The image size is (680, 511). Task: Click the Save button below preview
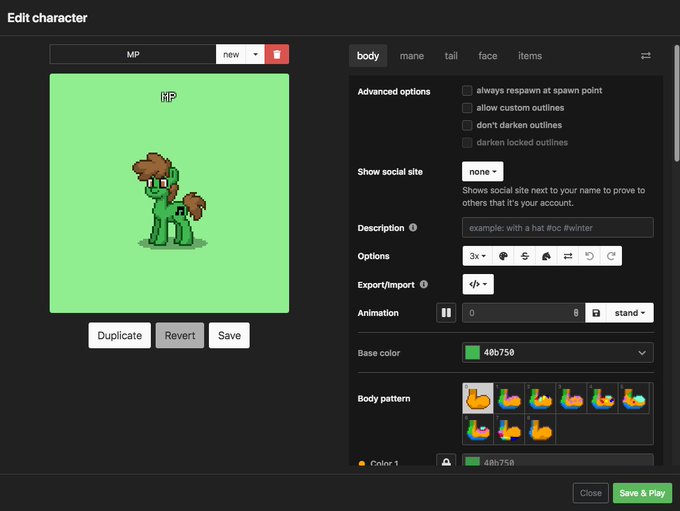(229, 335)
